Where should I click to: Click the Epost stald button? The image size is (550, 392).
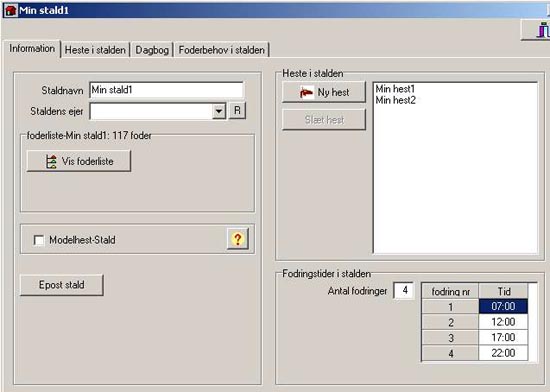(62, 285)
